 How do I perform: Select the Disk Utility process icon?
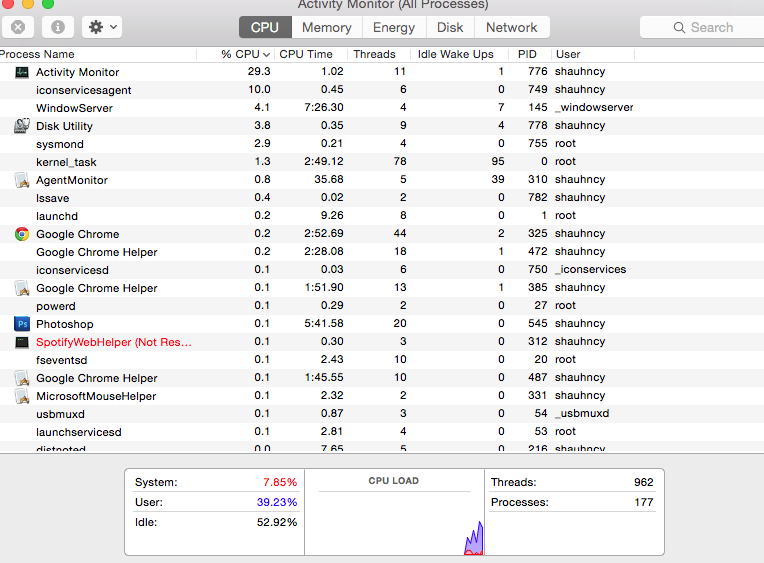(22, 126)
